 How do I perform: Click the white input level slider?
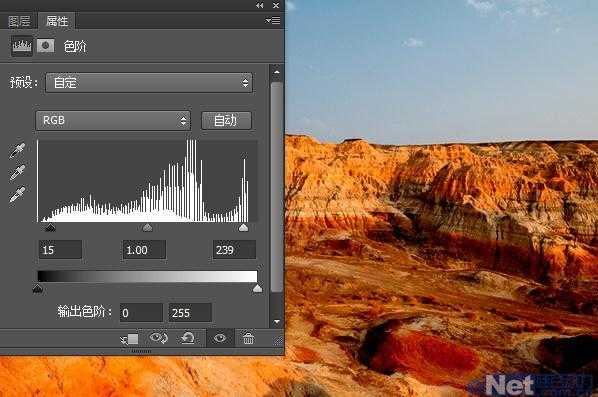click(x=243, y=228)
